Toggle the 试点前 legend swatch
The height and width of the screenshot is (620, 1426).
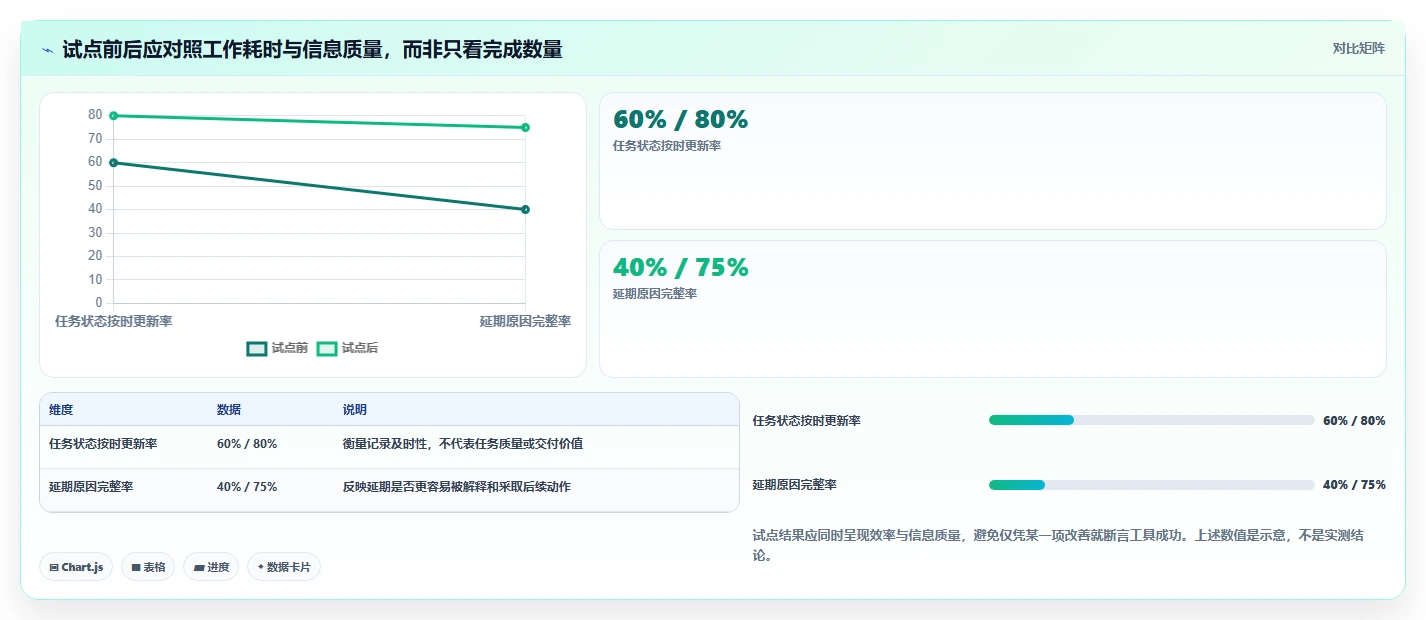[x=257, y=348]
